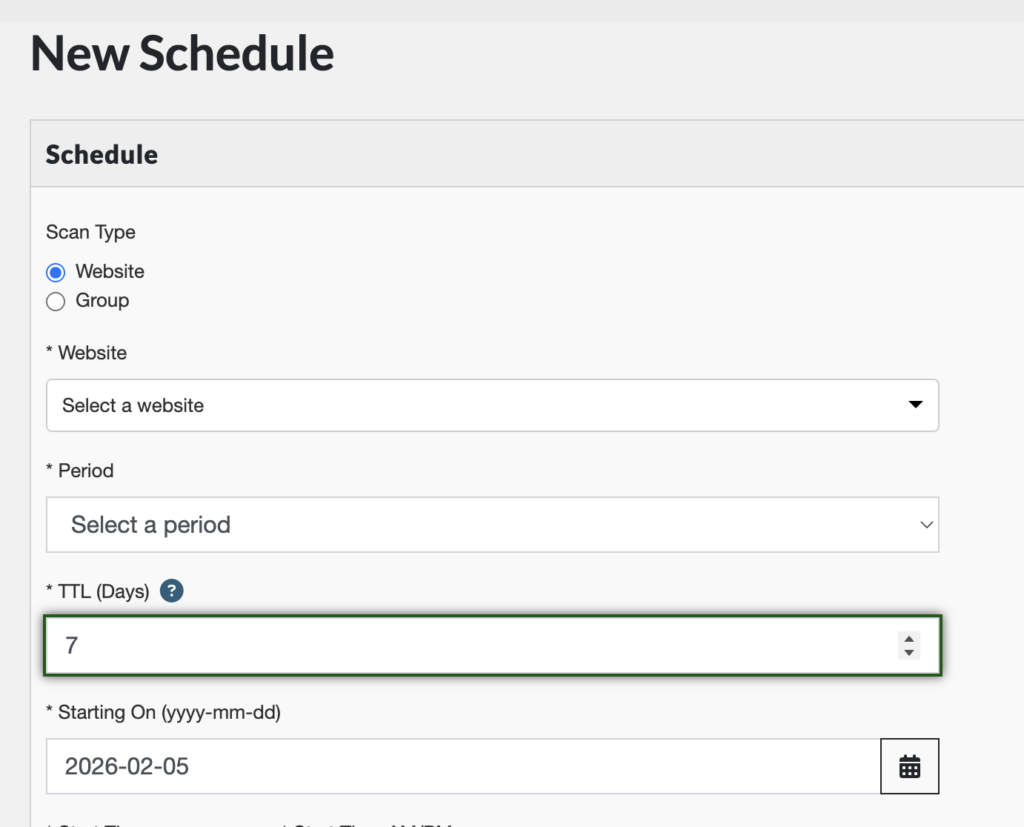Click the "New Schedule" page heading
Viewport: 1024px width, 827px height.
(x=183, y=53)
